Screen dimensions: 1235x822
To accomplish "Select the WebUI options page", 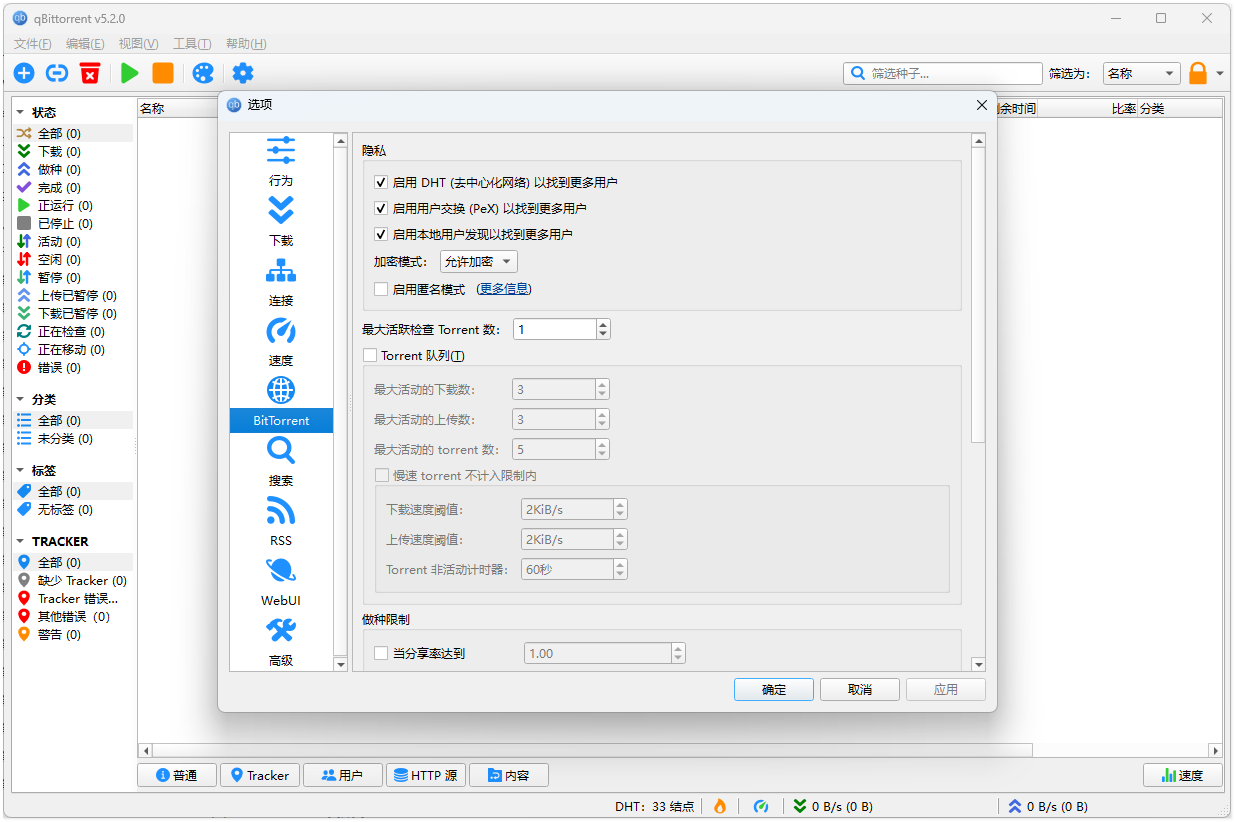I will [x=281, y=582].
